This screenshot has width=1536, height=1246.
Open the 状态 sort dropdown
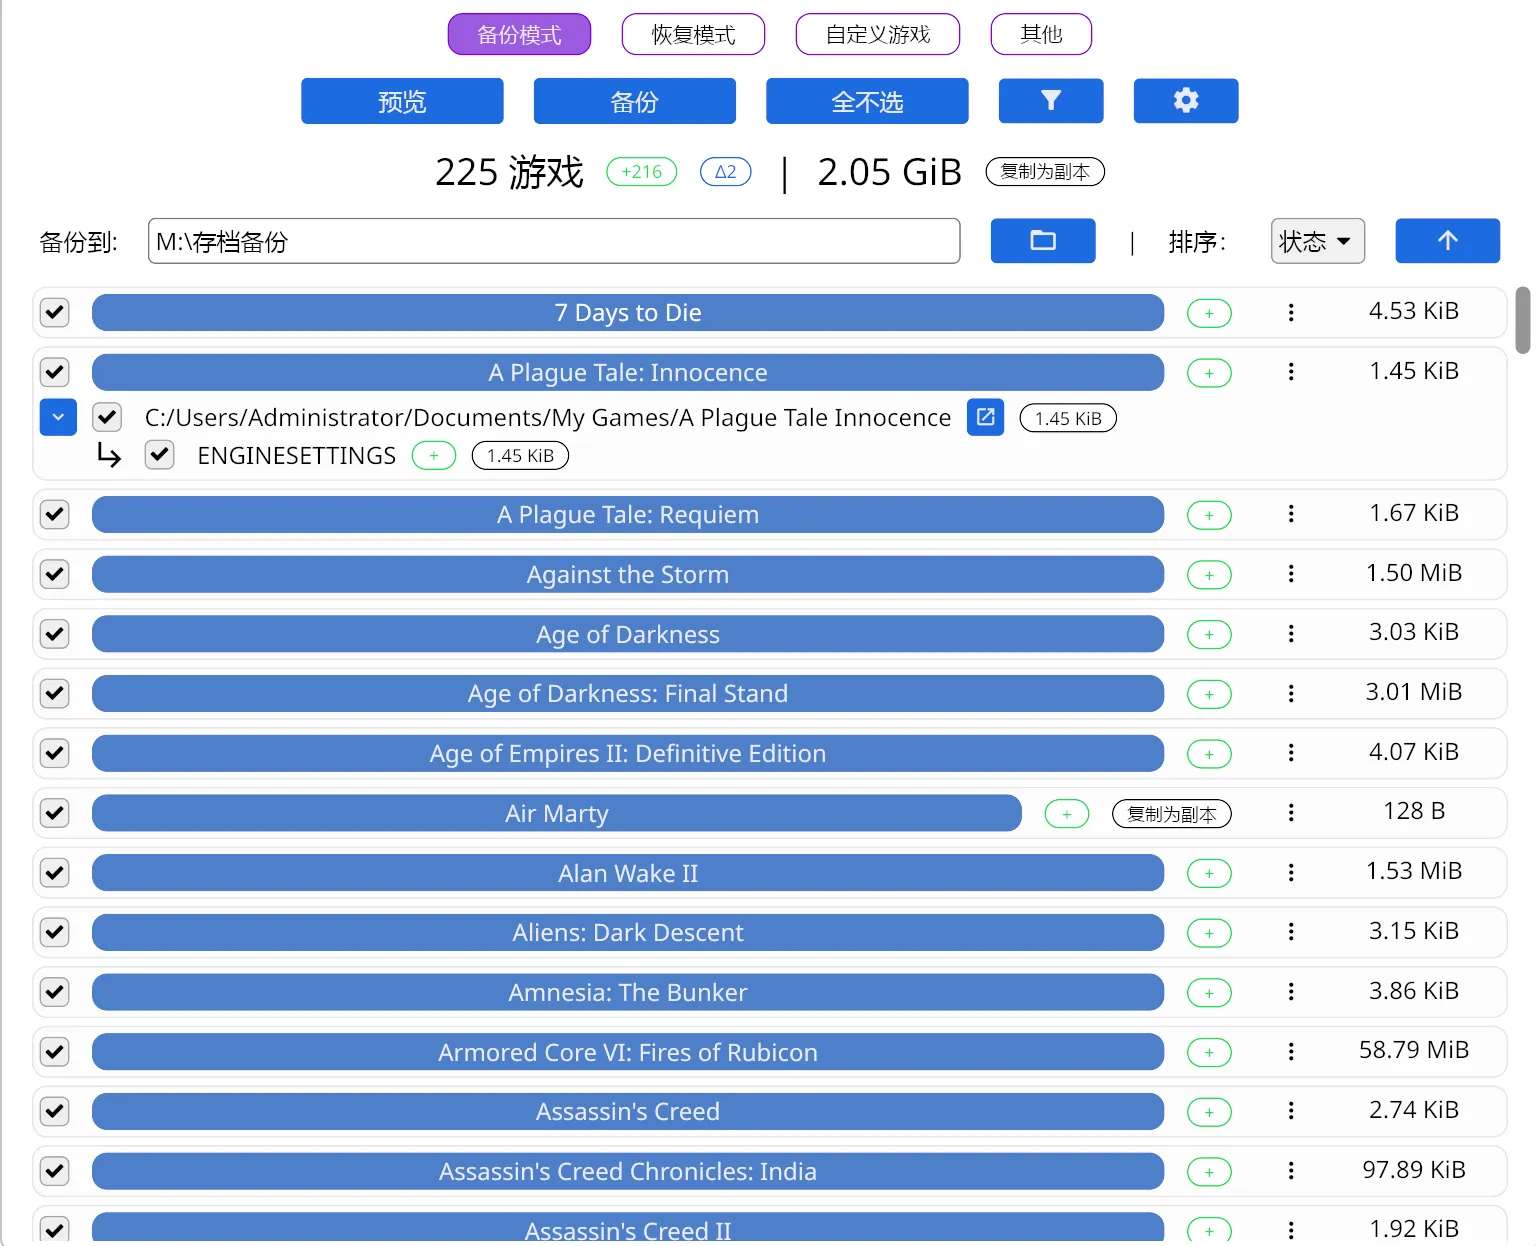click(1316, 241)
